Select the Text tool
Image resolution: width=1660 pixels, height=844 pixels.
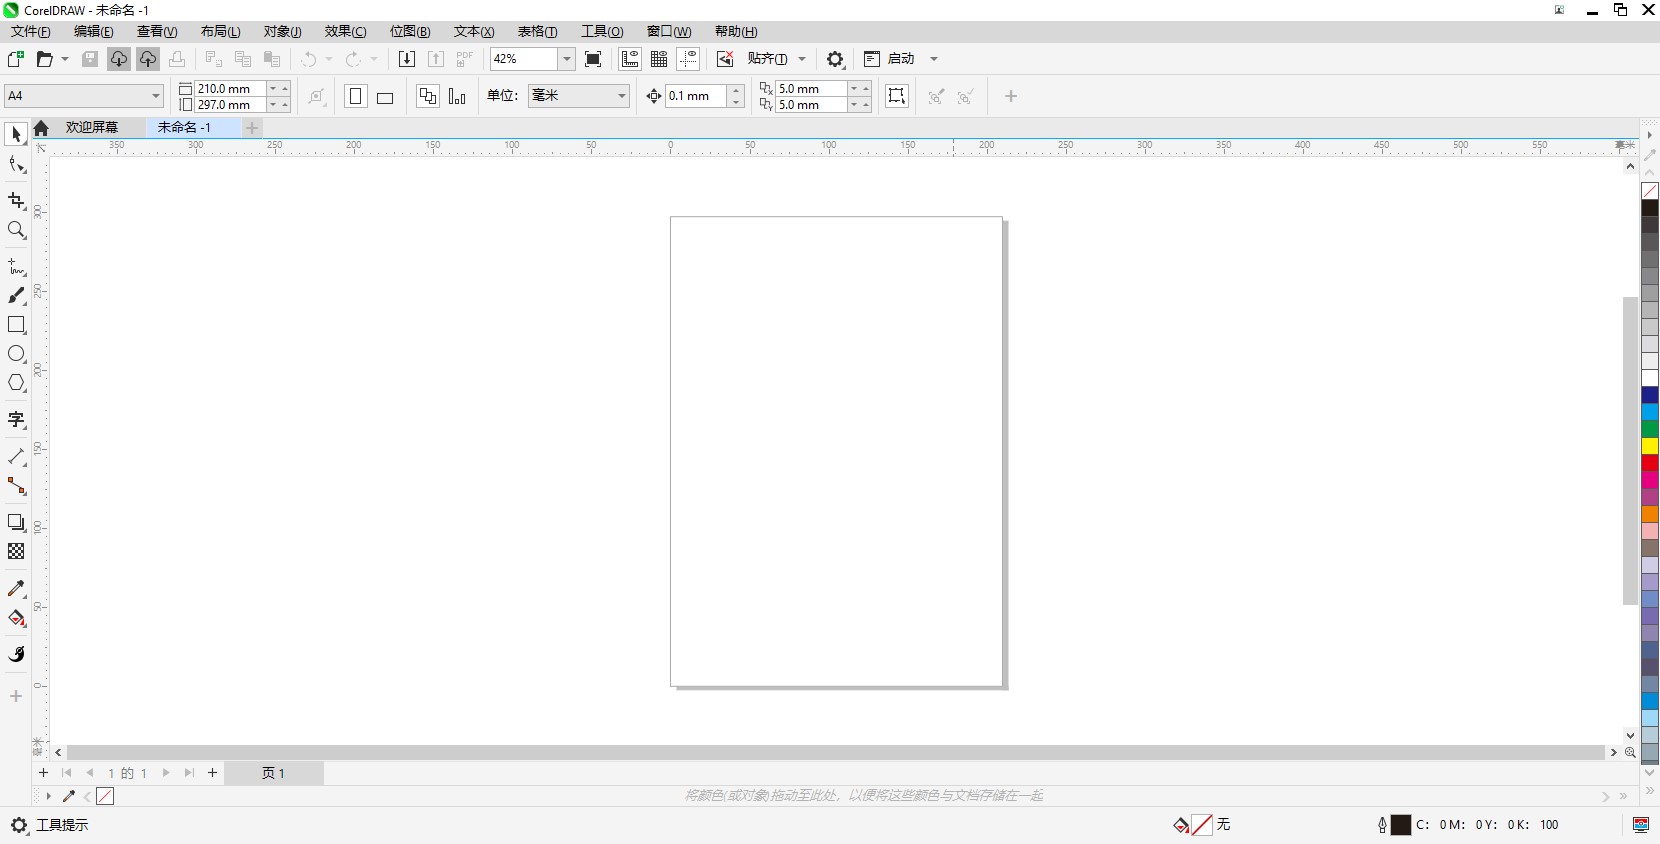click(x=16, y=420)
